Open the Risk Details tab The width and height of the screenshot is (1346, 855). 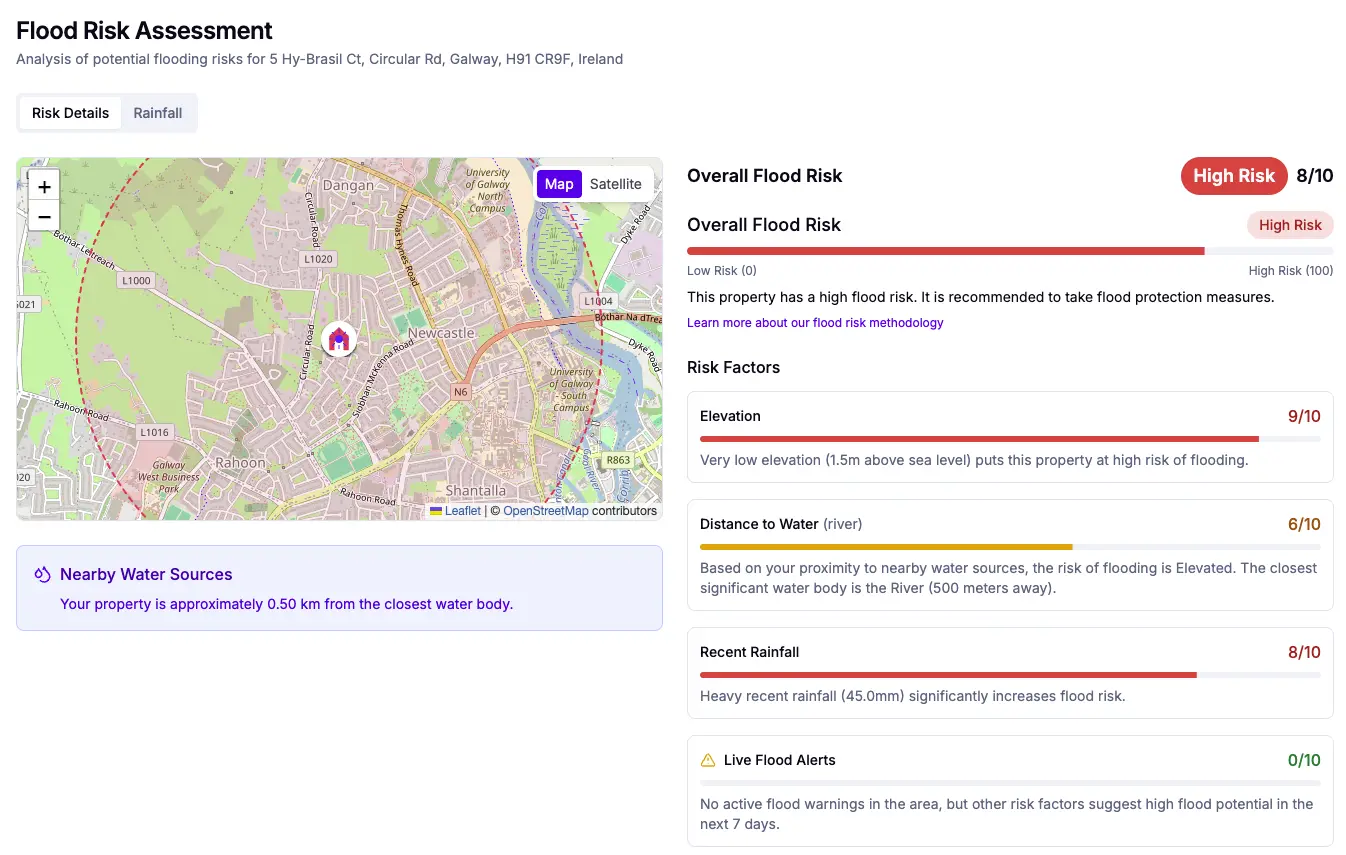click(69, 112)
